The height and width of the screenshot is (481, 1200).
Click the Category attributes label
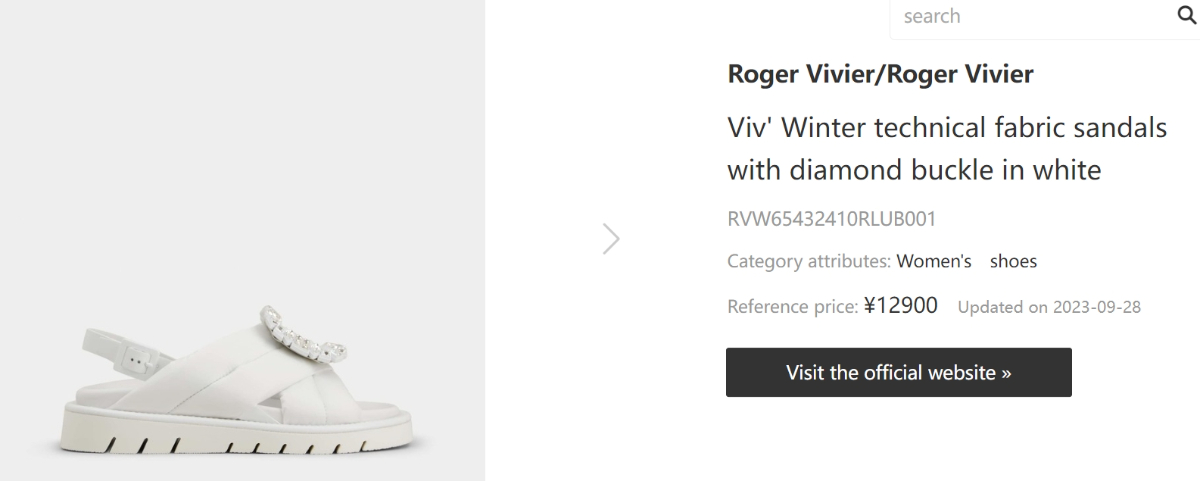click(808, 261)
